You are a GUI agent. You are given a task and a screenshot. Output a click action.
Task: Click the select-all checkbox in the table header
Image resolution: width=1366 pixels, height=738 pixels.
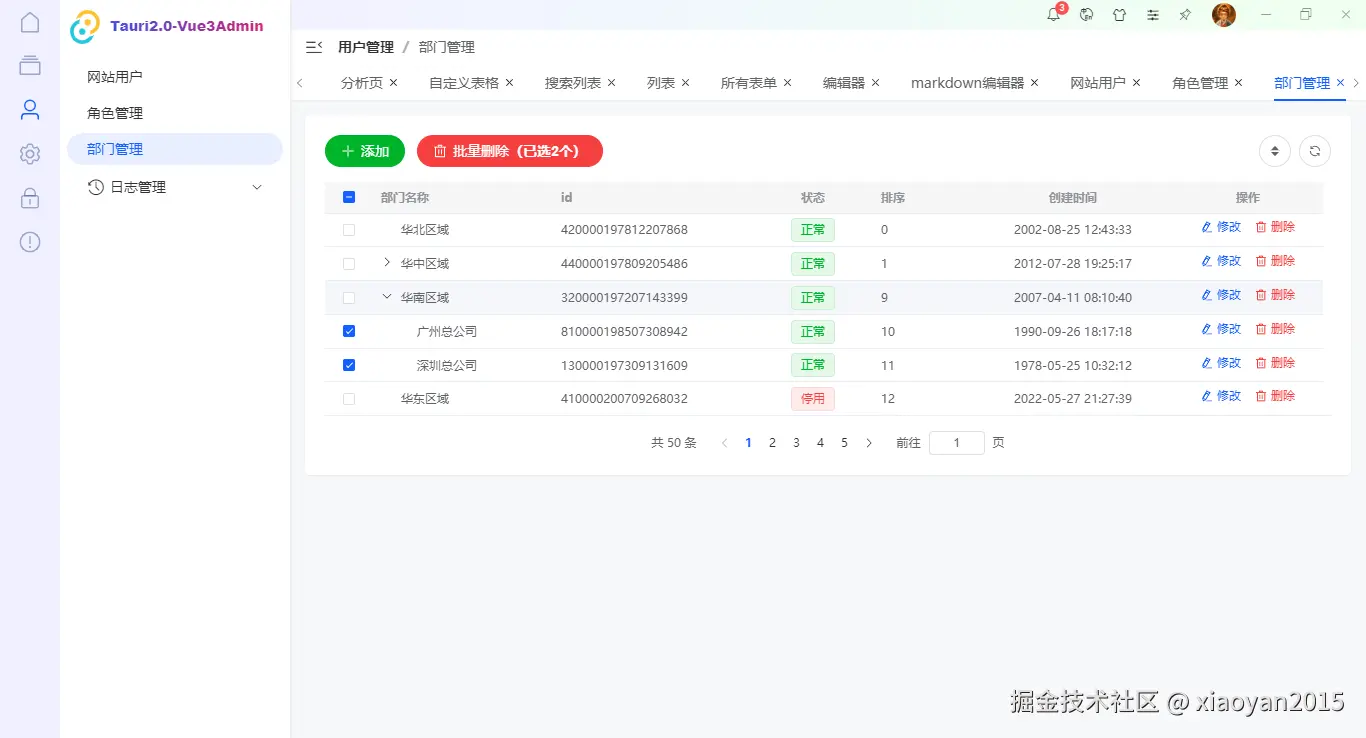[348, 197]
